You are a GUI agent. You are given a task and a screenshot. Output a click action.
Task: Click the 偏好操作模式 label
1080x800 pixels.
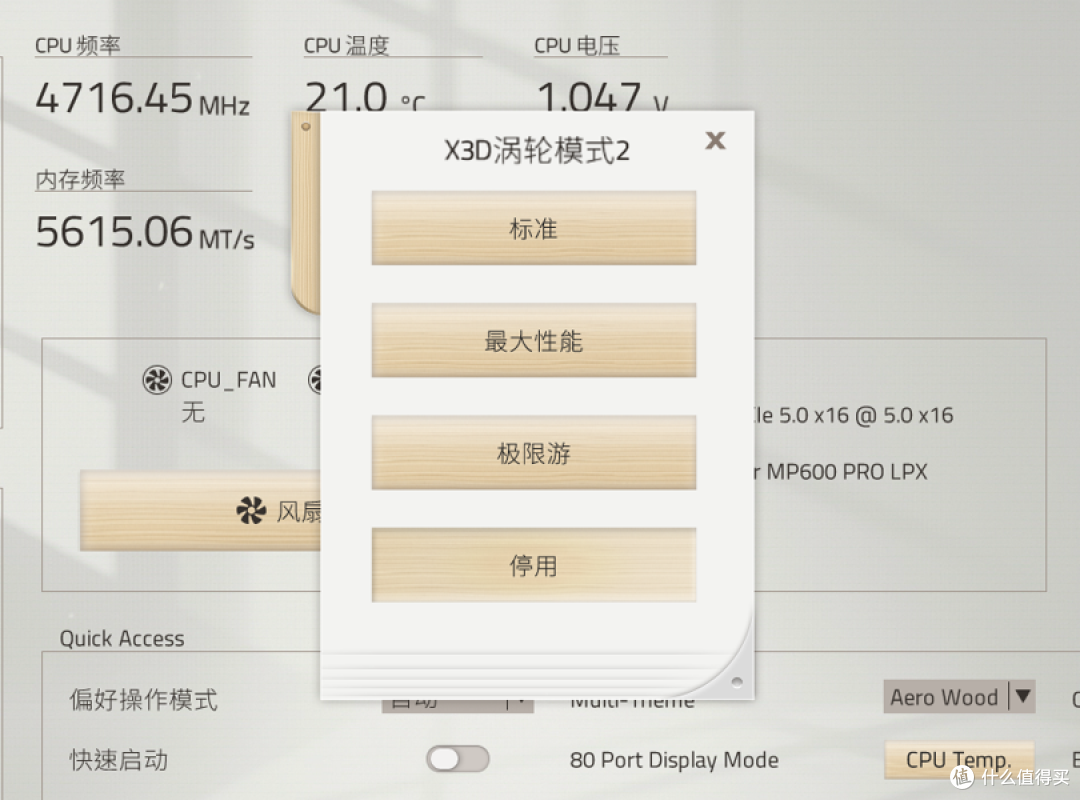(143, 699)
